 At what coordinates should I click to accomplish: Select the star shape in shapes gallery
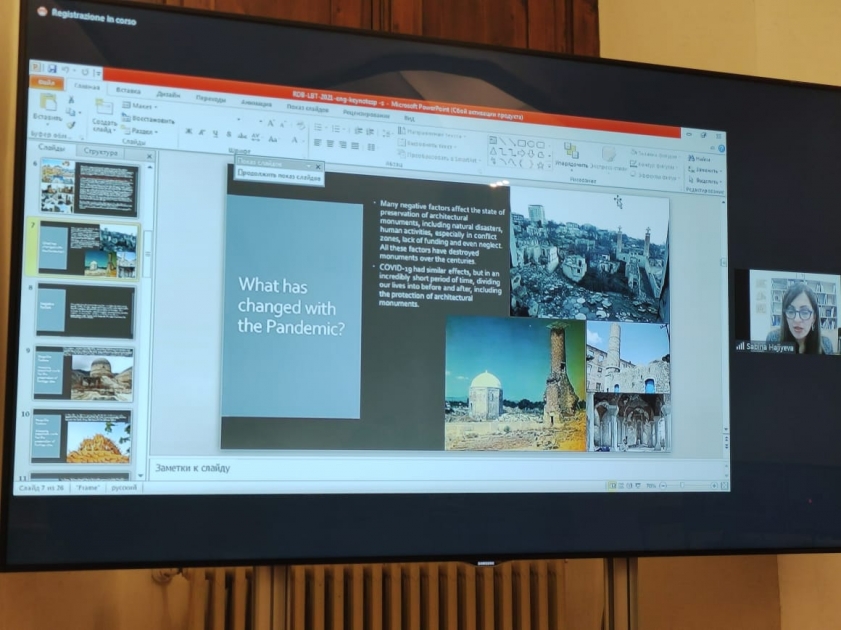(x=540, y=165)
